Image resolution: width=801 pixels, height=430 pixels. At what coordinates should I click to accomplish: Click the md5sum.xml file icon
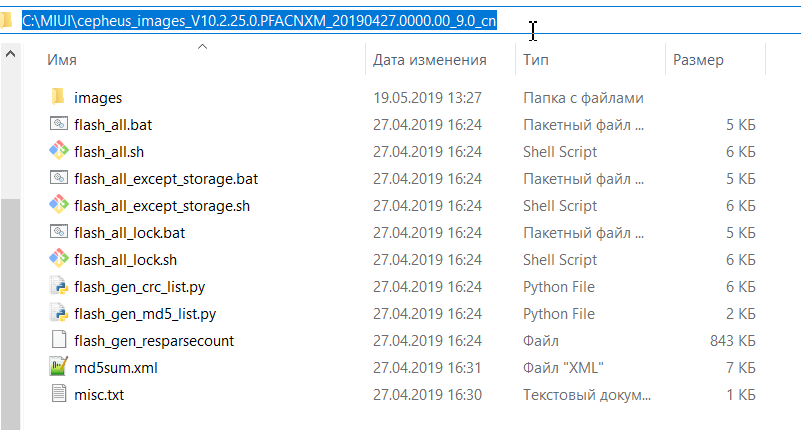58,368
